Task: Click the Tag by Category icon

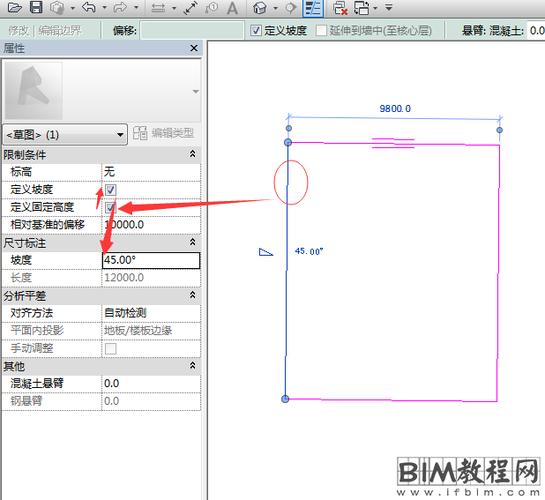Action: [211, 8]
